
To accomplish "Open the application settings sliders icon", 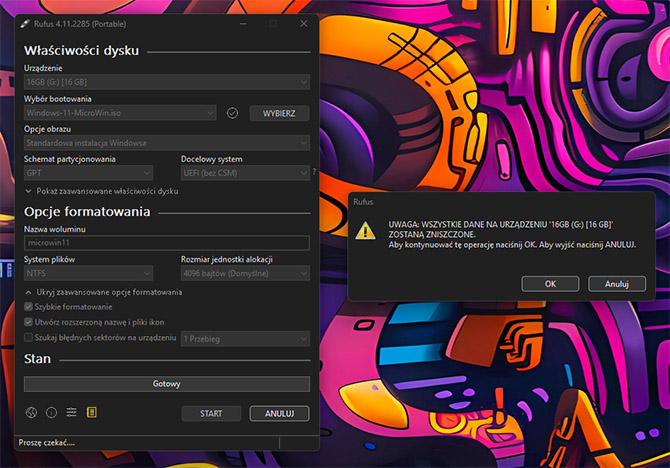I will (x=71, y=412).
